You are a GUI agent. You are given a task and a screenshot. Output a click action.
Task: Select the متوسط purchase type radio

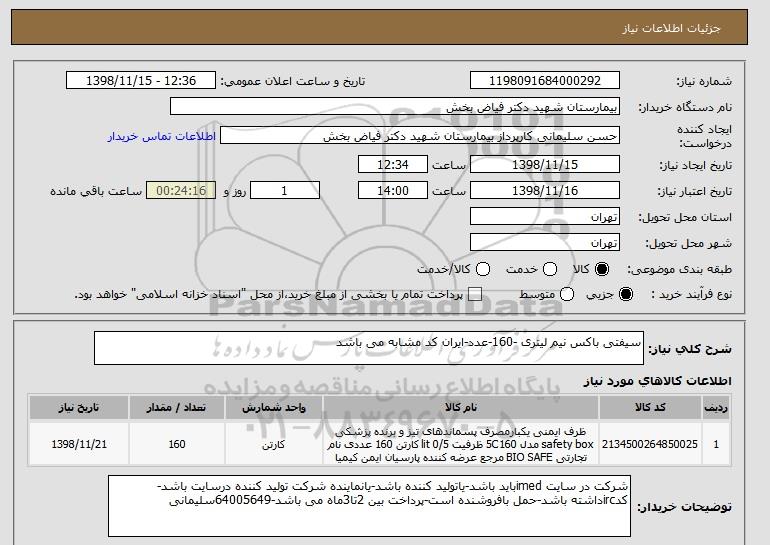tap(567, 294)
